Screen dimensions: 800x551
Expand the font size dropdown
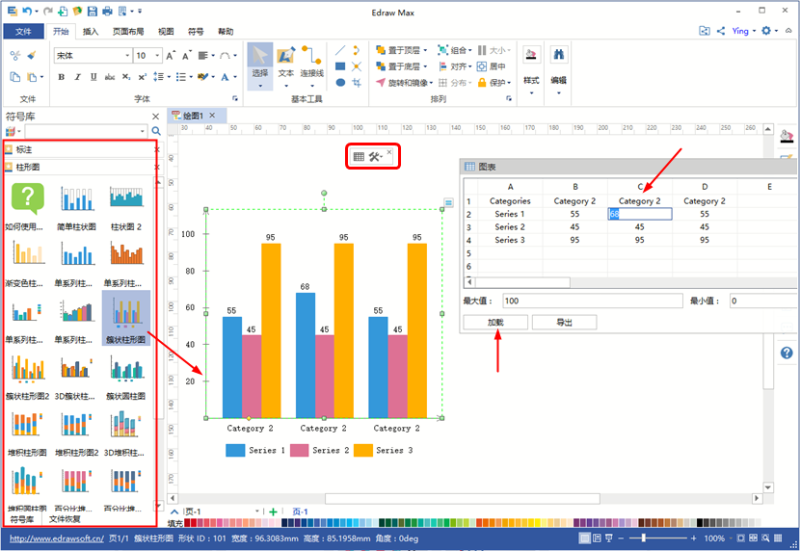pos(155,56)
